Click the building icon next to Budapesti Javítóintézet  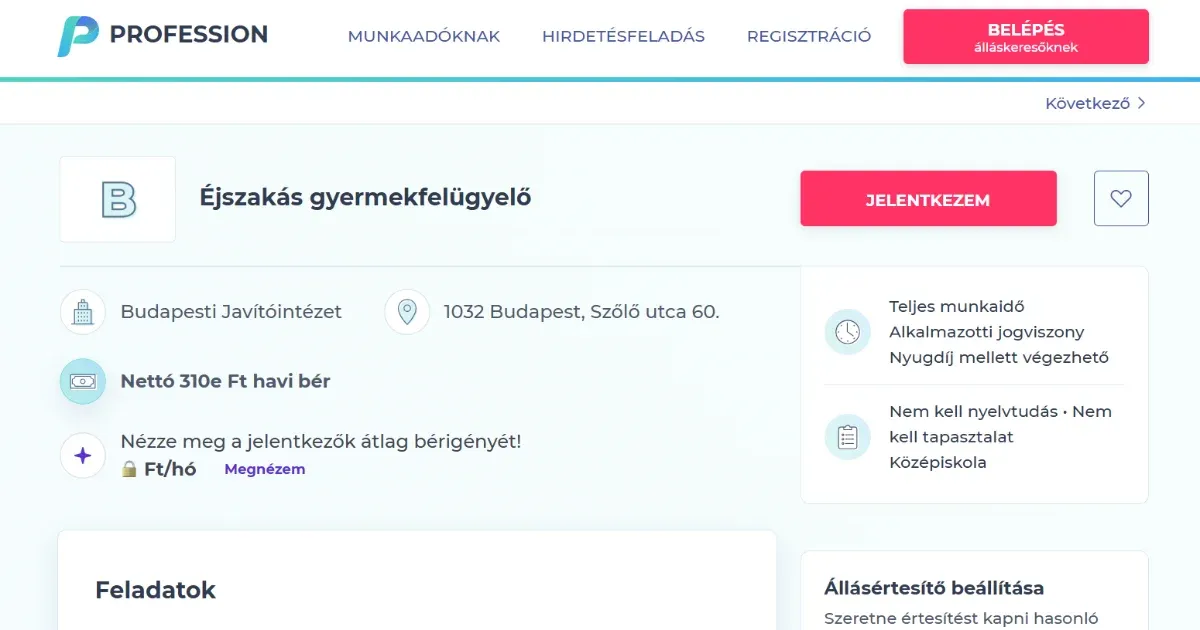tap(82, 311)
